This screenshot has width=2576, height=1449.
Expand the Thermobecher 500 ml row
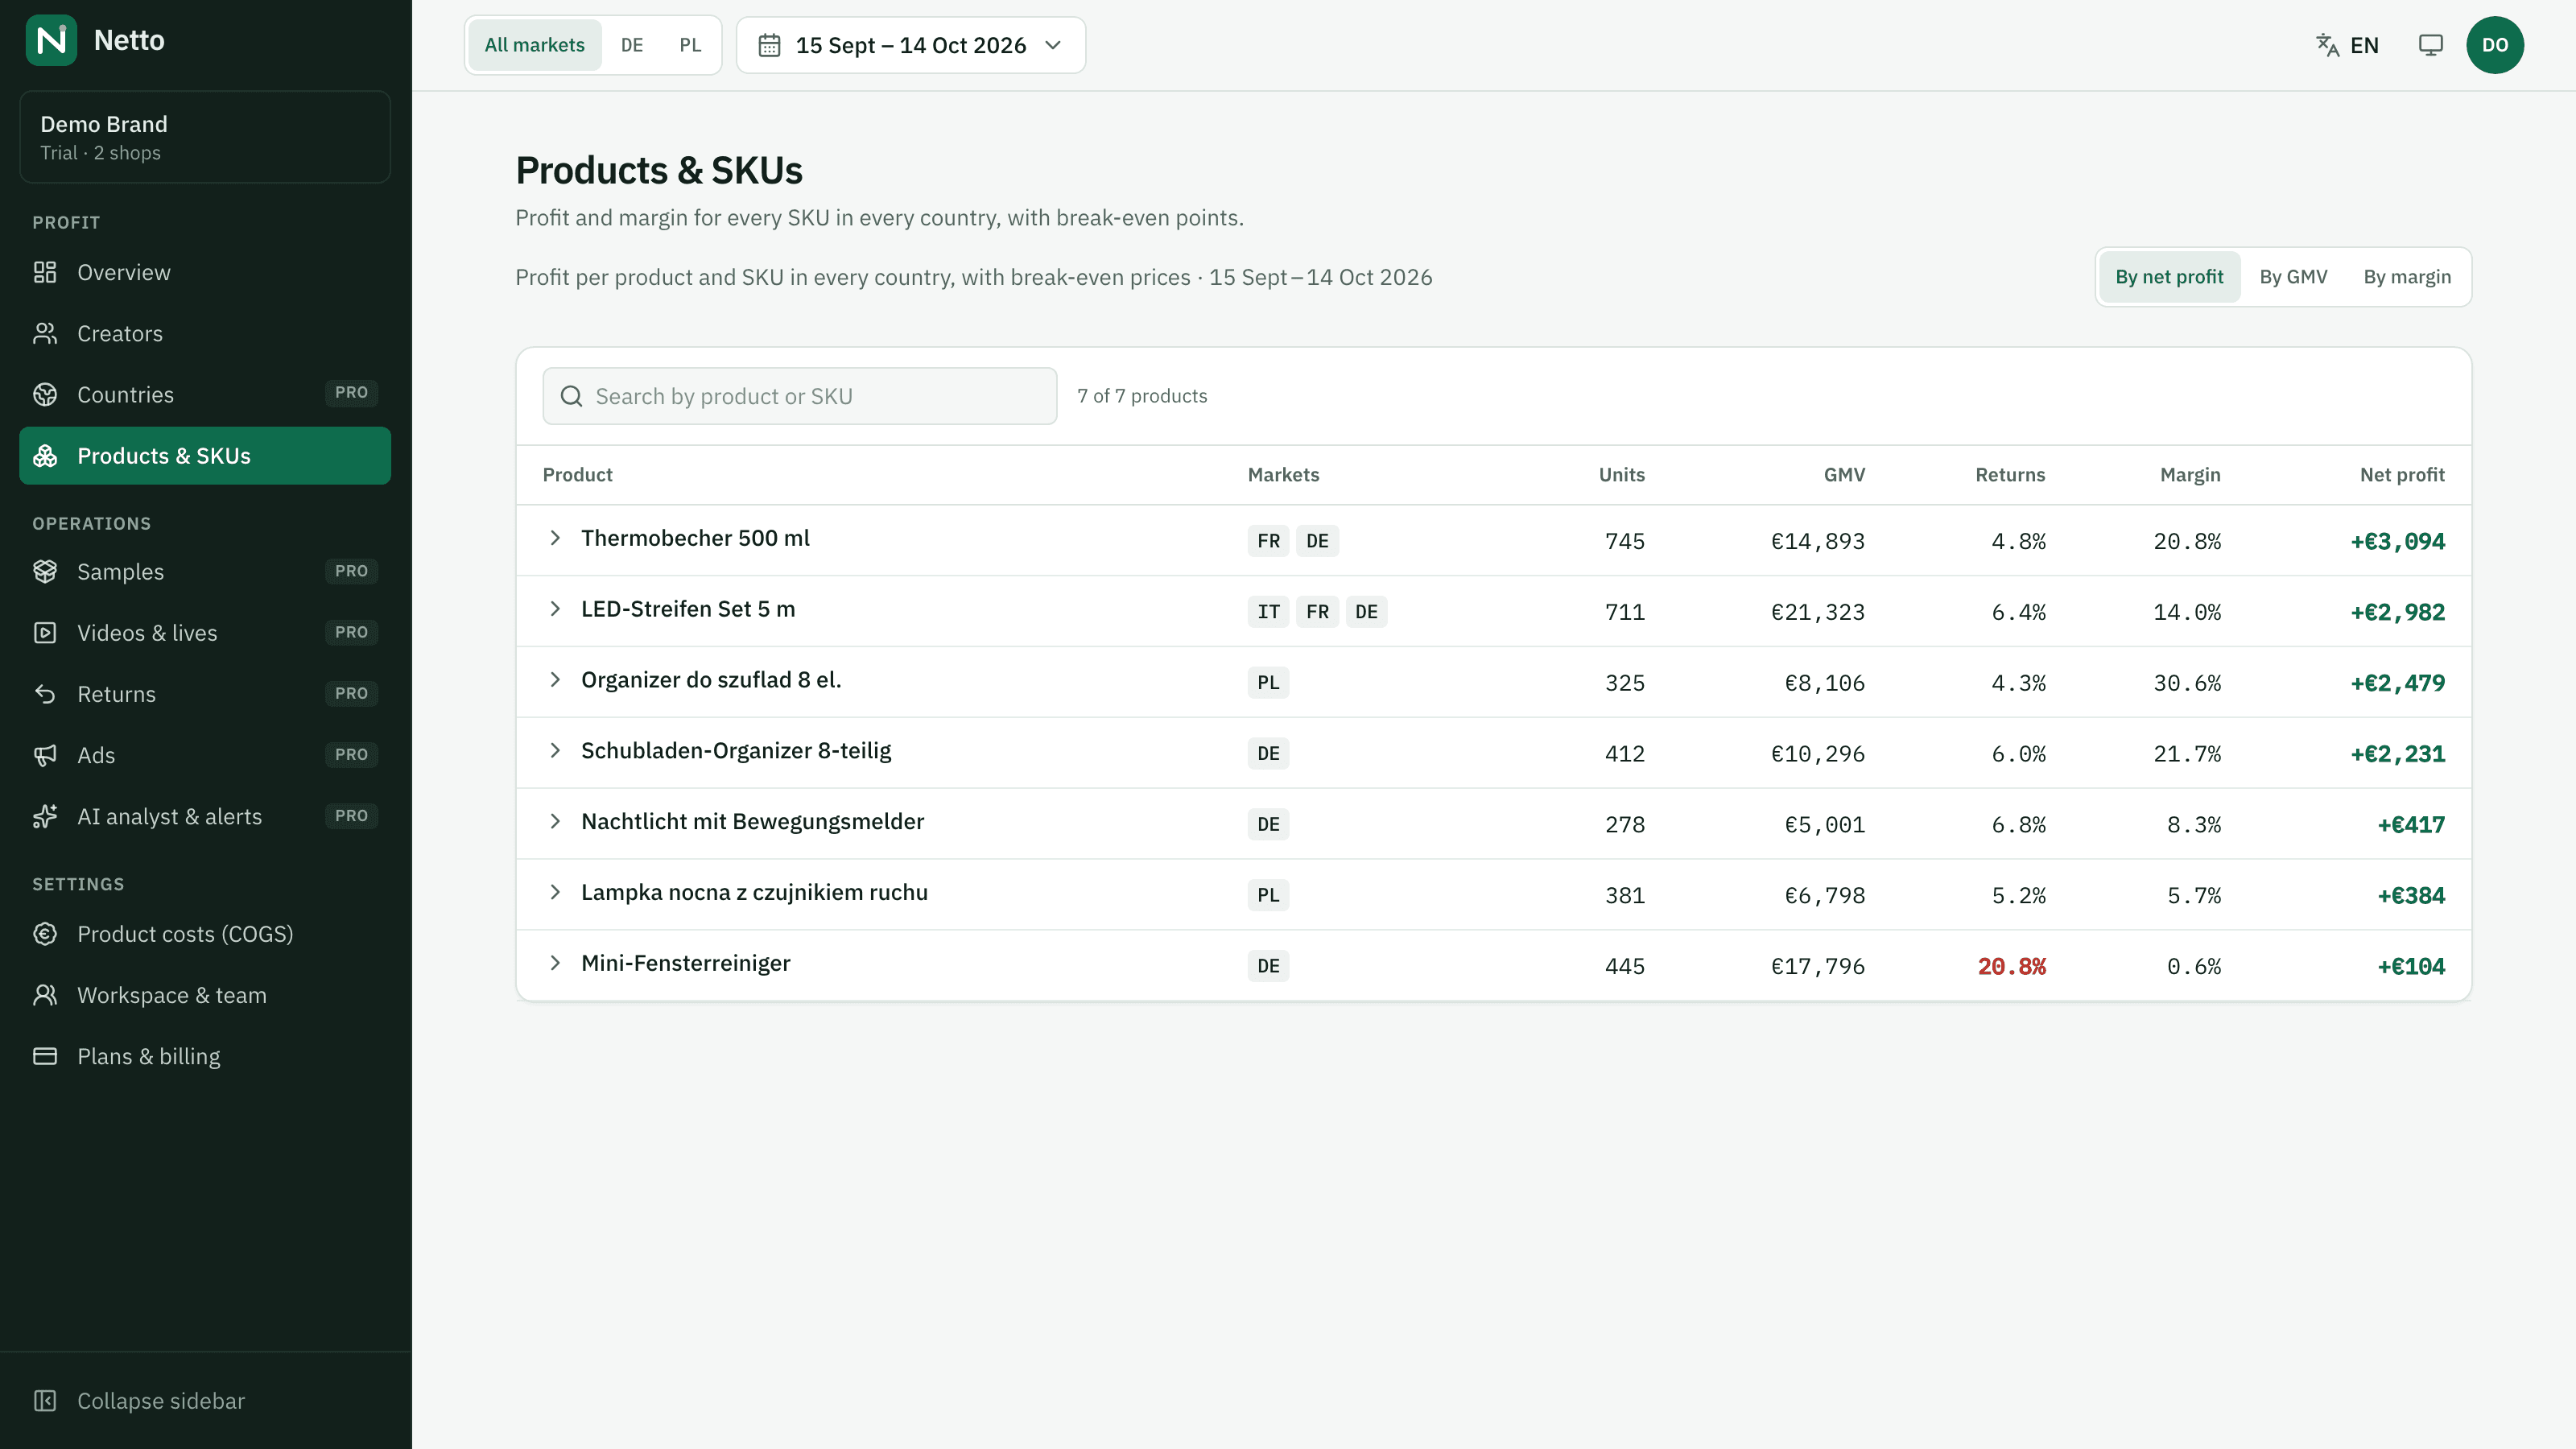click(x=555, y=538)
